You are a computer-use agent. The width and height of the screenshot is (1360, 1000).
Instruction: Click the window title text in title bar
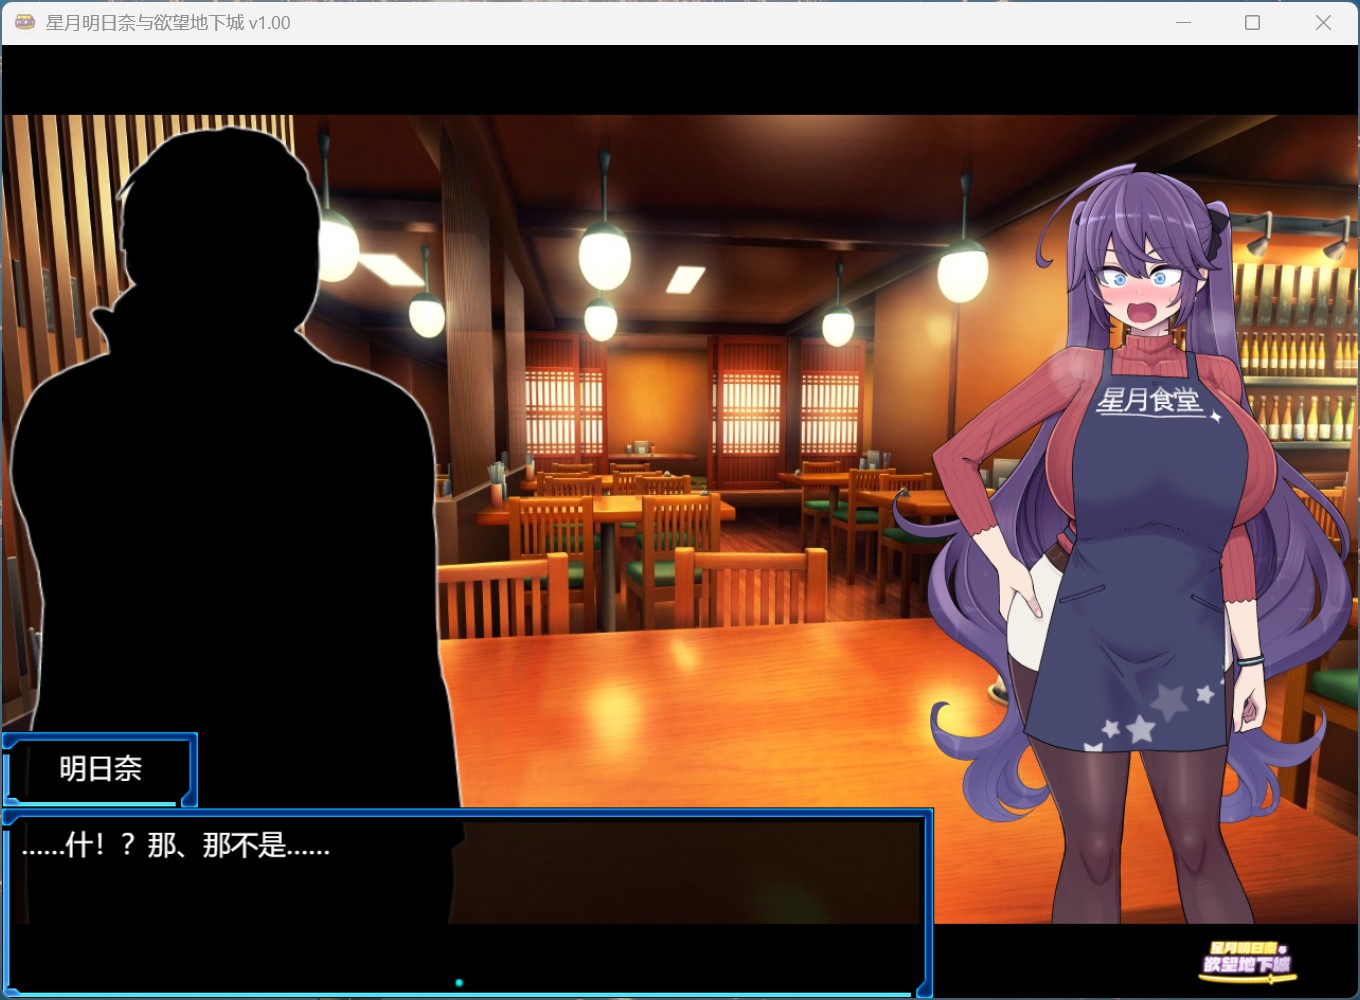(x=168, y=22)
